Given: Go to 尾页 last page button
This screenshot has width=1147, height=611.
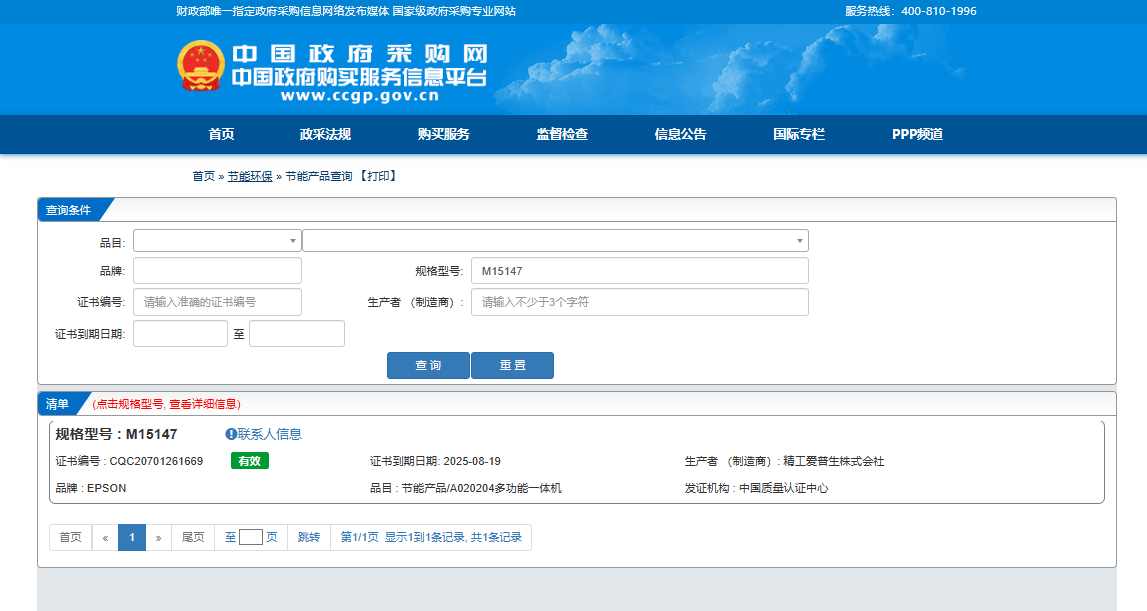Looking at the screenshot, I should click(193, 537).
